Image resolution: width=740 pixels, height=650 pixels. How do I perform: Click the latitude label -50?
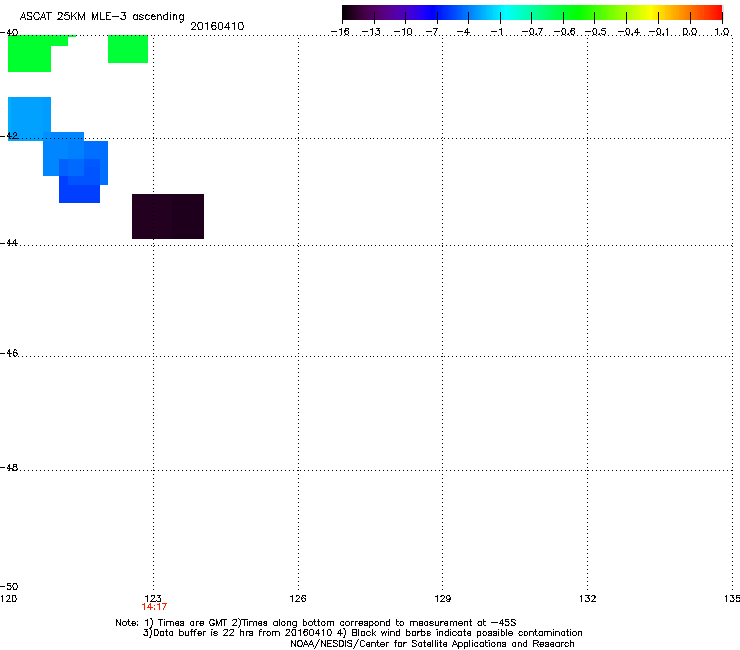pyautogui.click(x=9, y=586)
